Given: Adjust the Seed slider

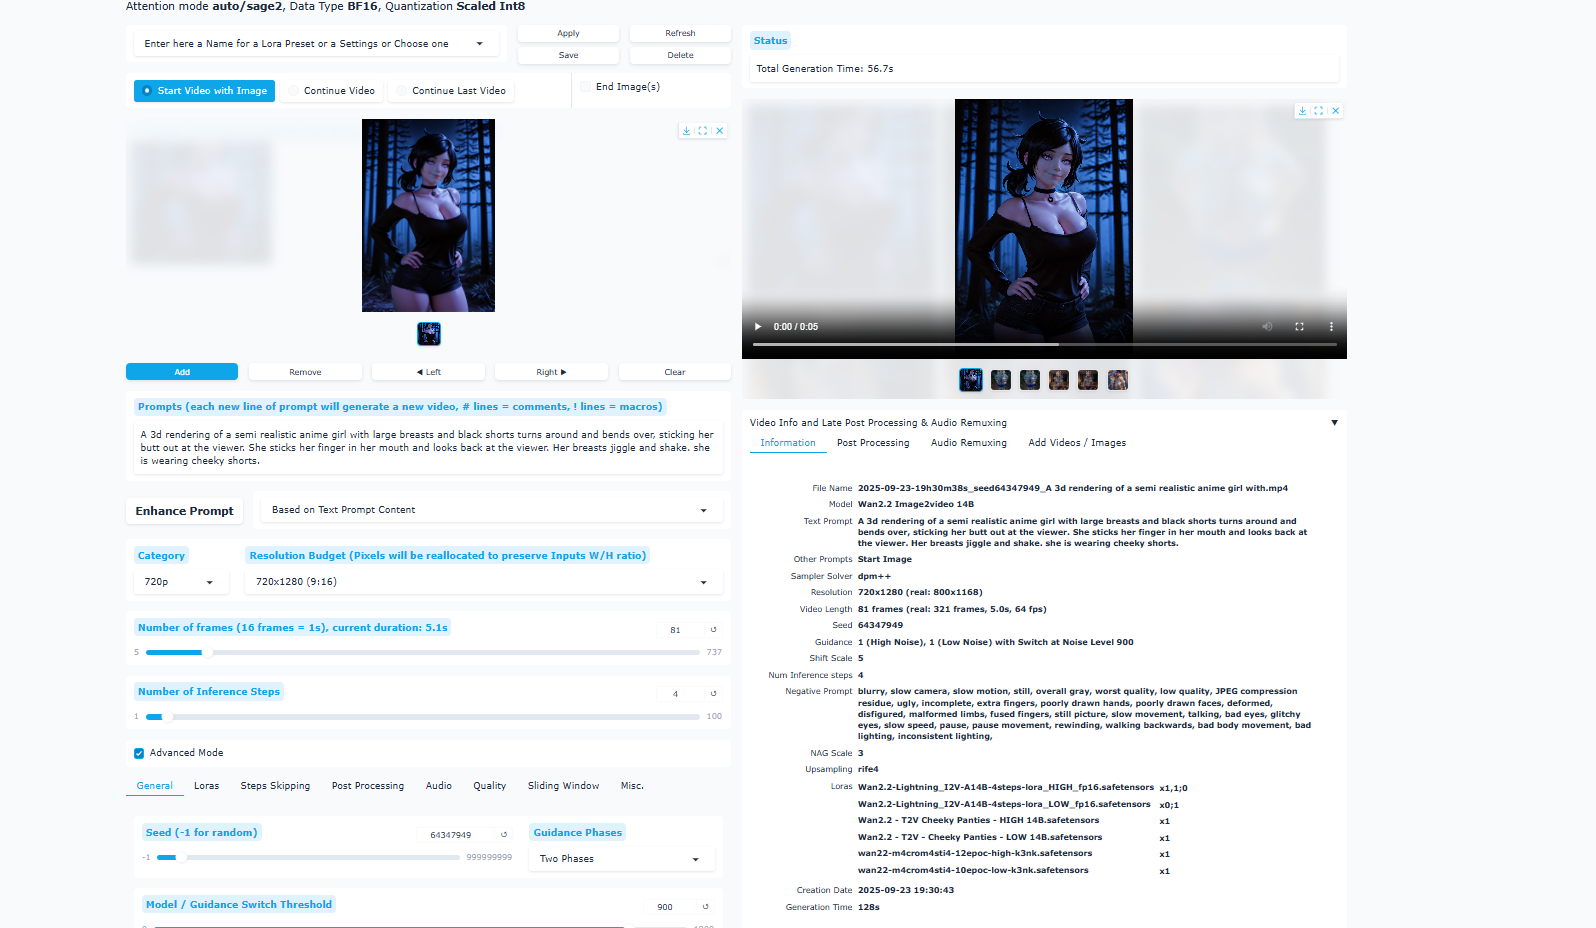Looking at the screenshot, I should click(308, 857).
